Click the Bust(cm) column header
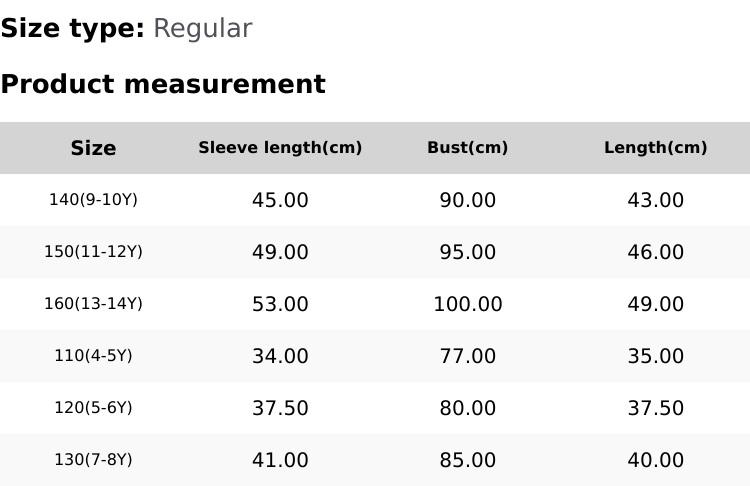 coord(467,148)
